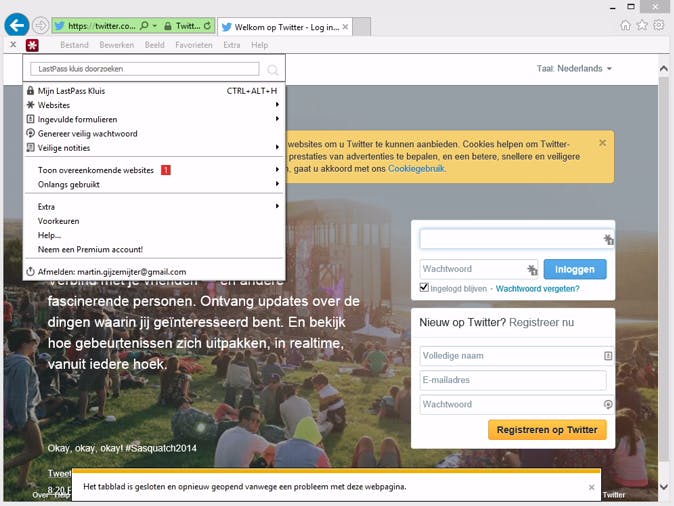Screen dimensions: 674x506
Task: Open the Taal: Nederlands language dropdown
Action: coord(574,68)
